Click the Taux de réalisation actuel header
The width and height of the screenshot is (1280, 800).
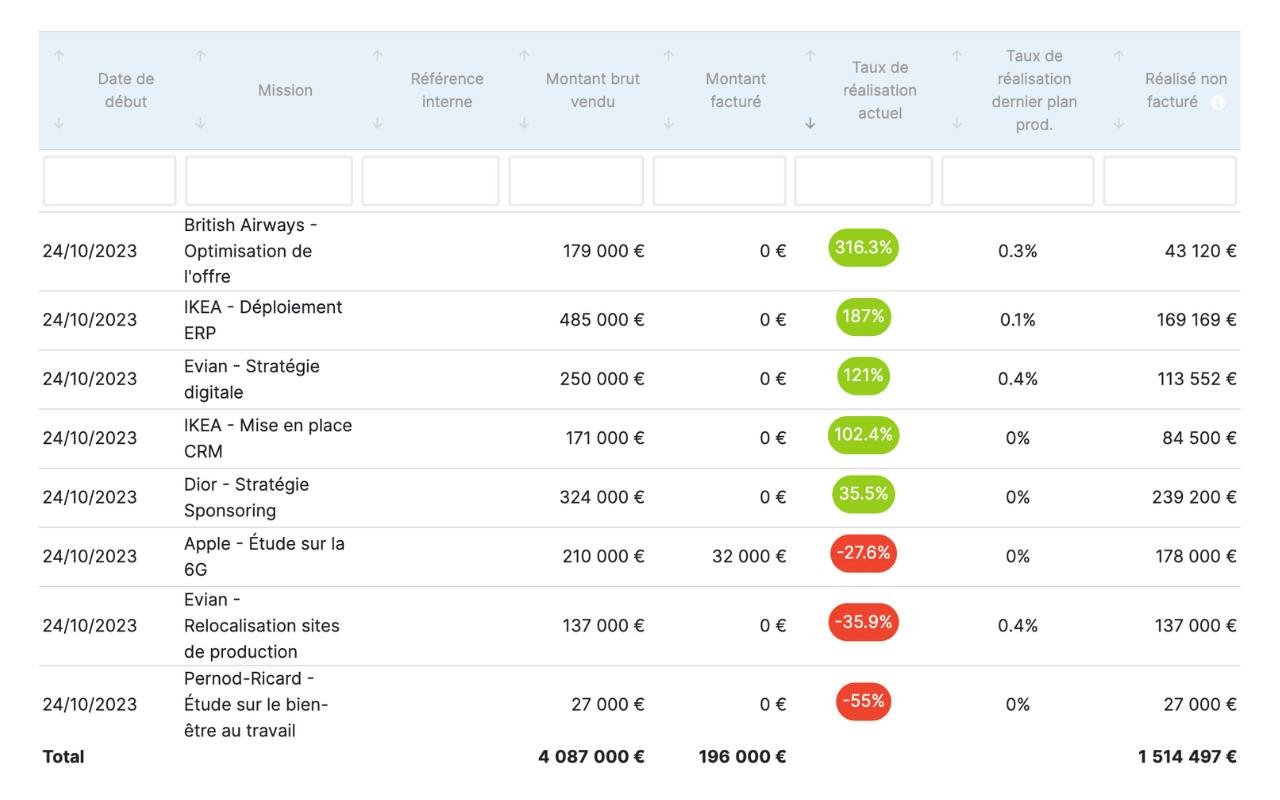point(880,90)
